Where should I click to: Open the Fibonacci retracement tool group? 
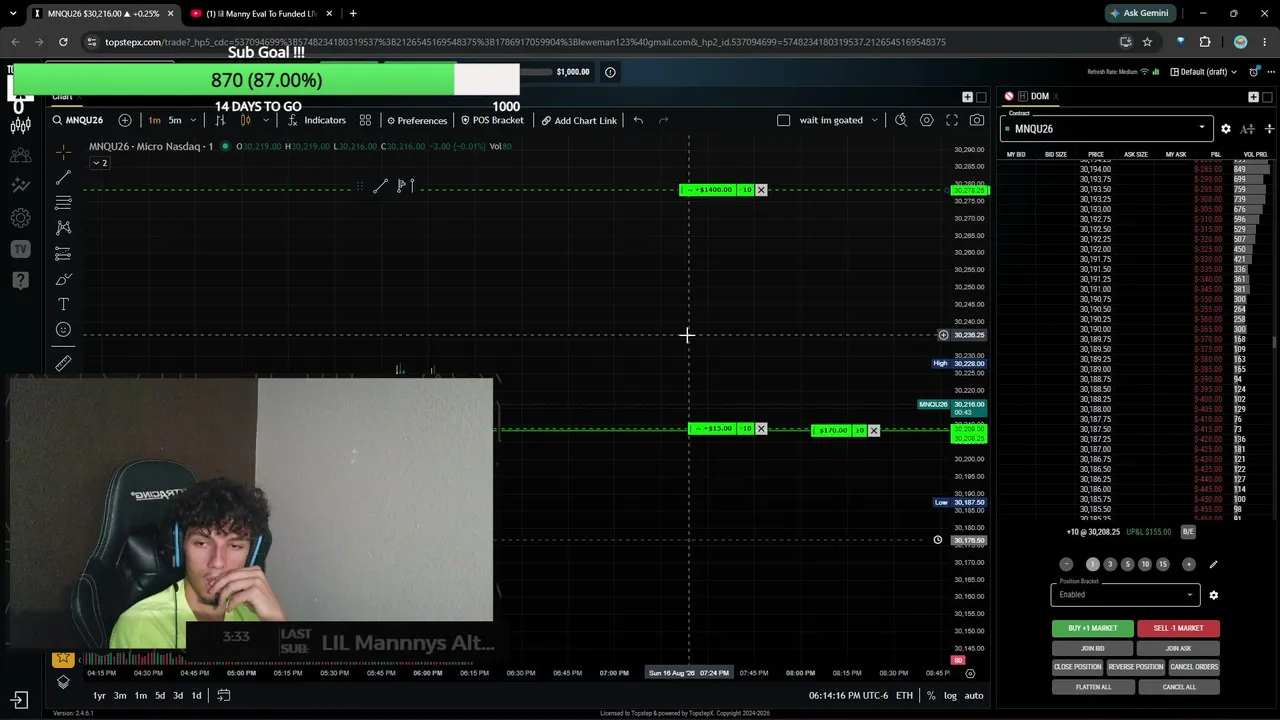coord(63,203)
